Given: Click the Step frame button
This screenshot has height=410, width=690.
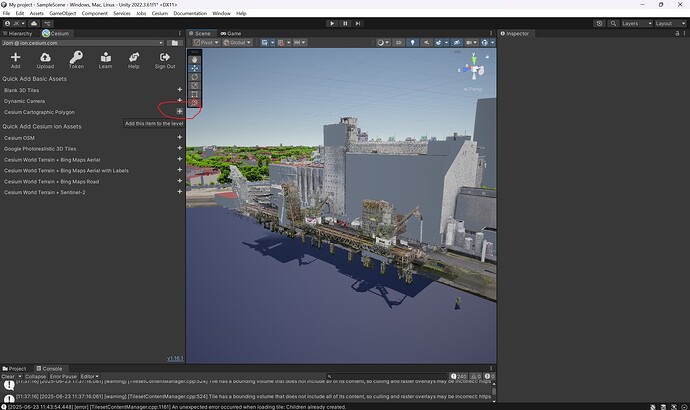Looking at the screenshot, I should coord(358,23).
